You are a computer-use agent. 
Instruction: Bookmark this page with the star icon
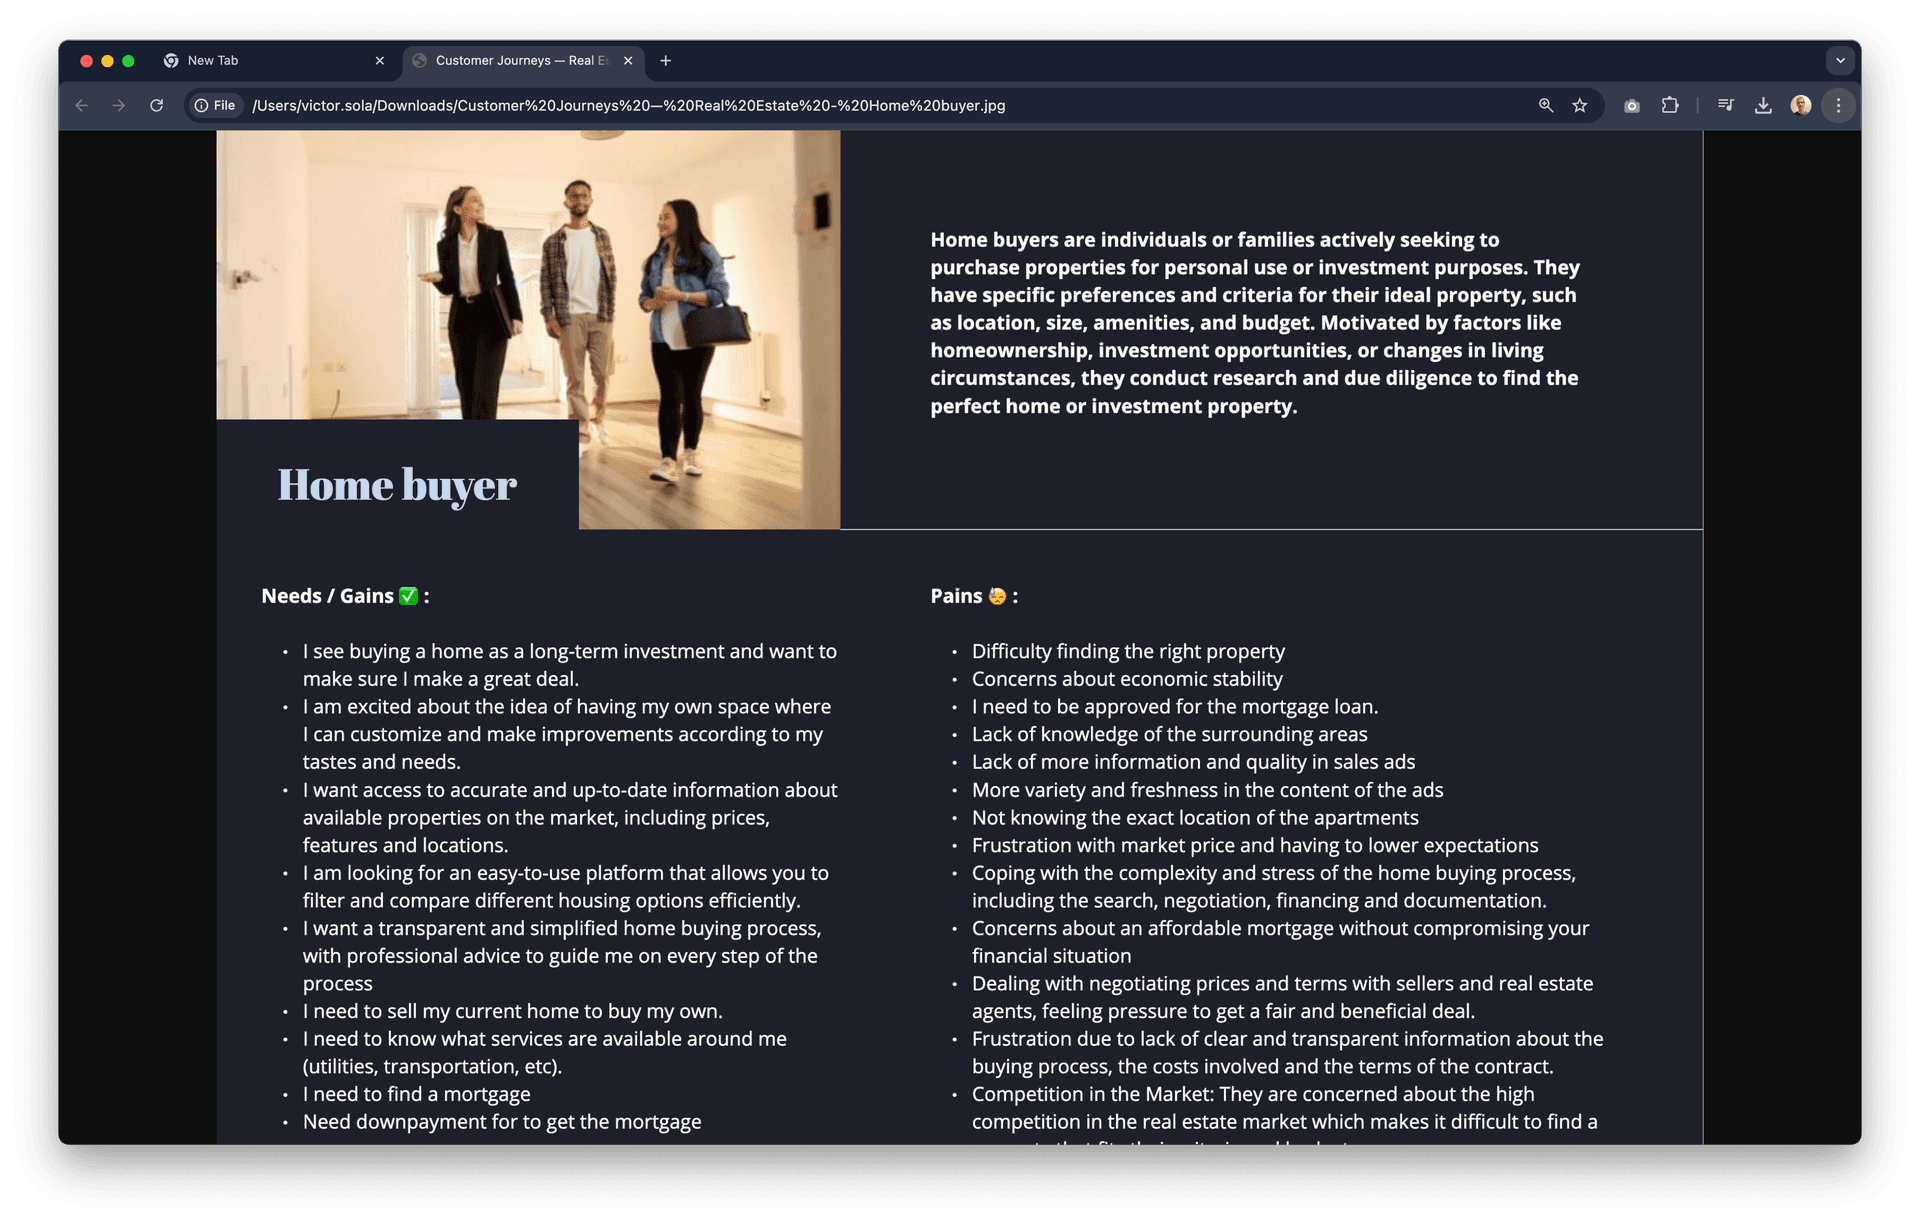[x=1580, y=105]
